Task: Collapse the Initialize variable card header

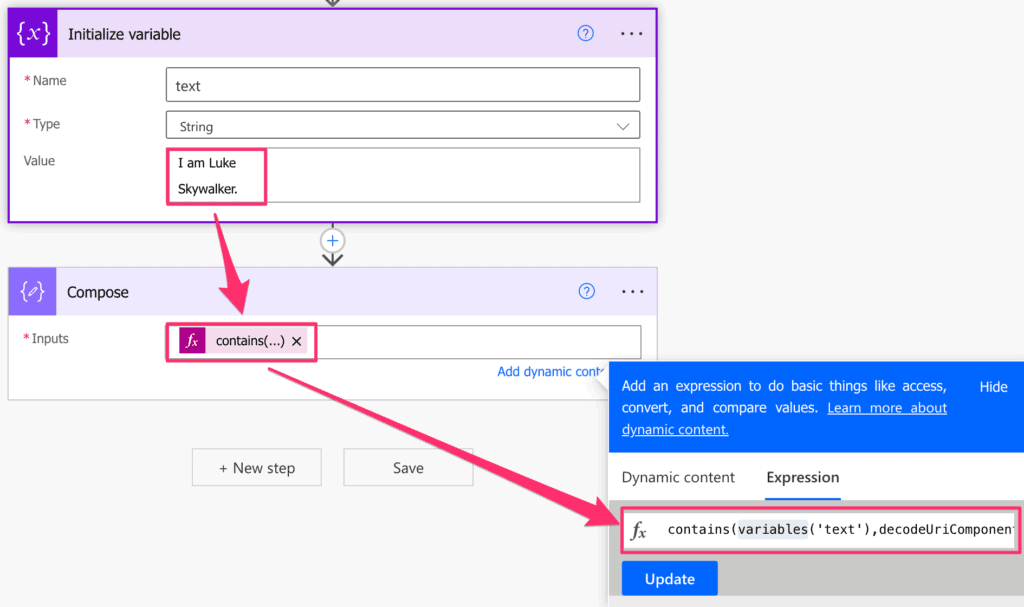Action: point(122,33)
